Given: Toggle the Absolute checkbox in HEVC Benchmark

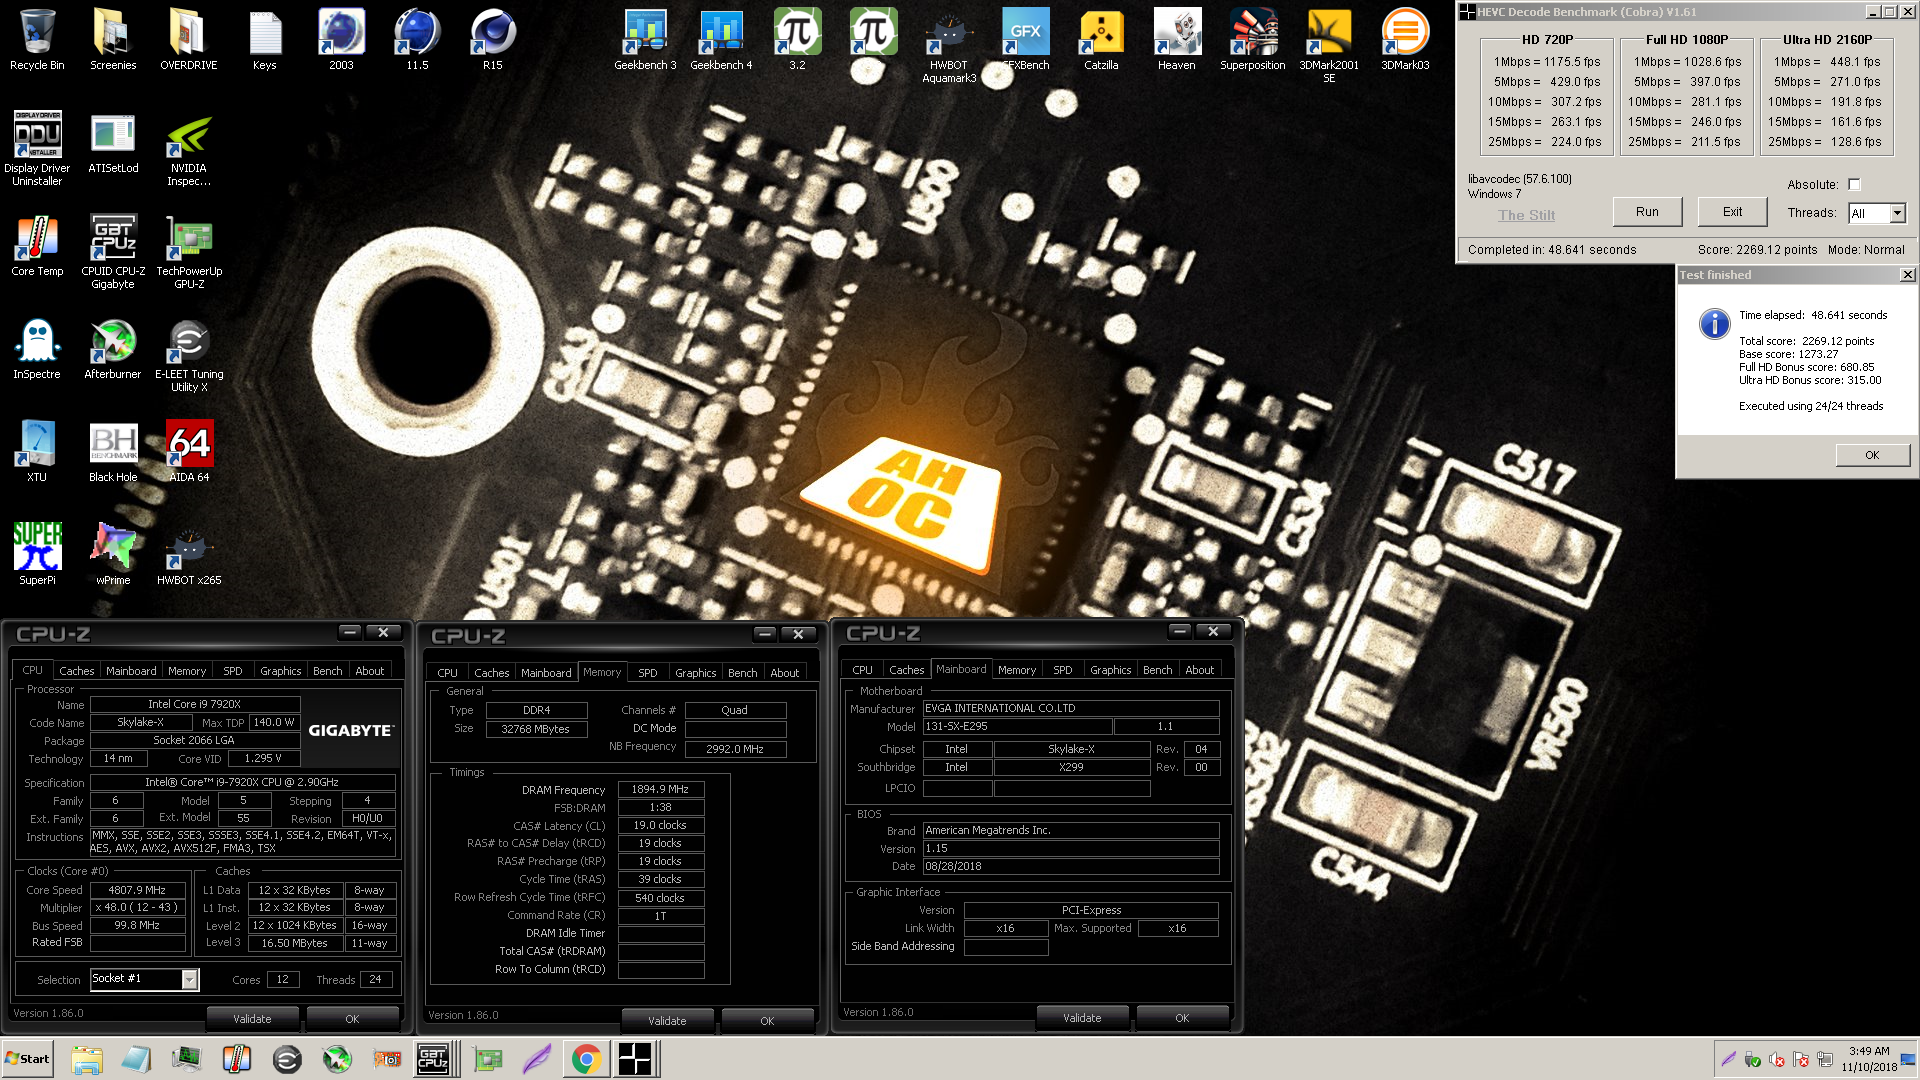Looking at the screenshot, I should tap(1854, 185).
